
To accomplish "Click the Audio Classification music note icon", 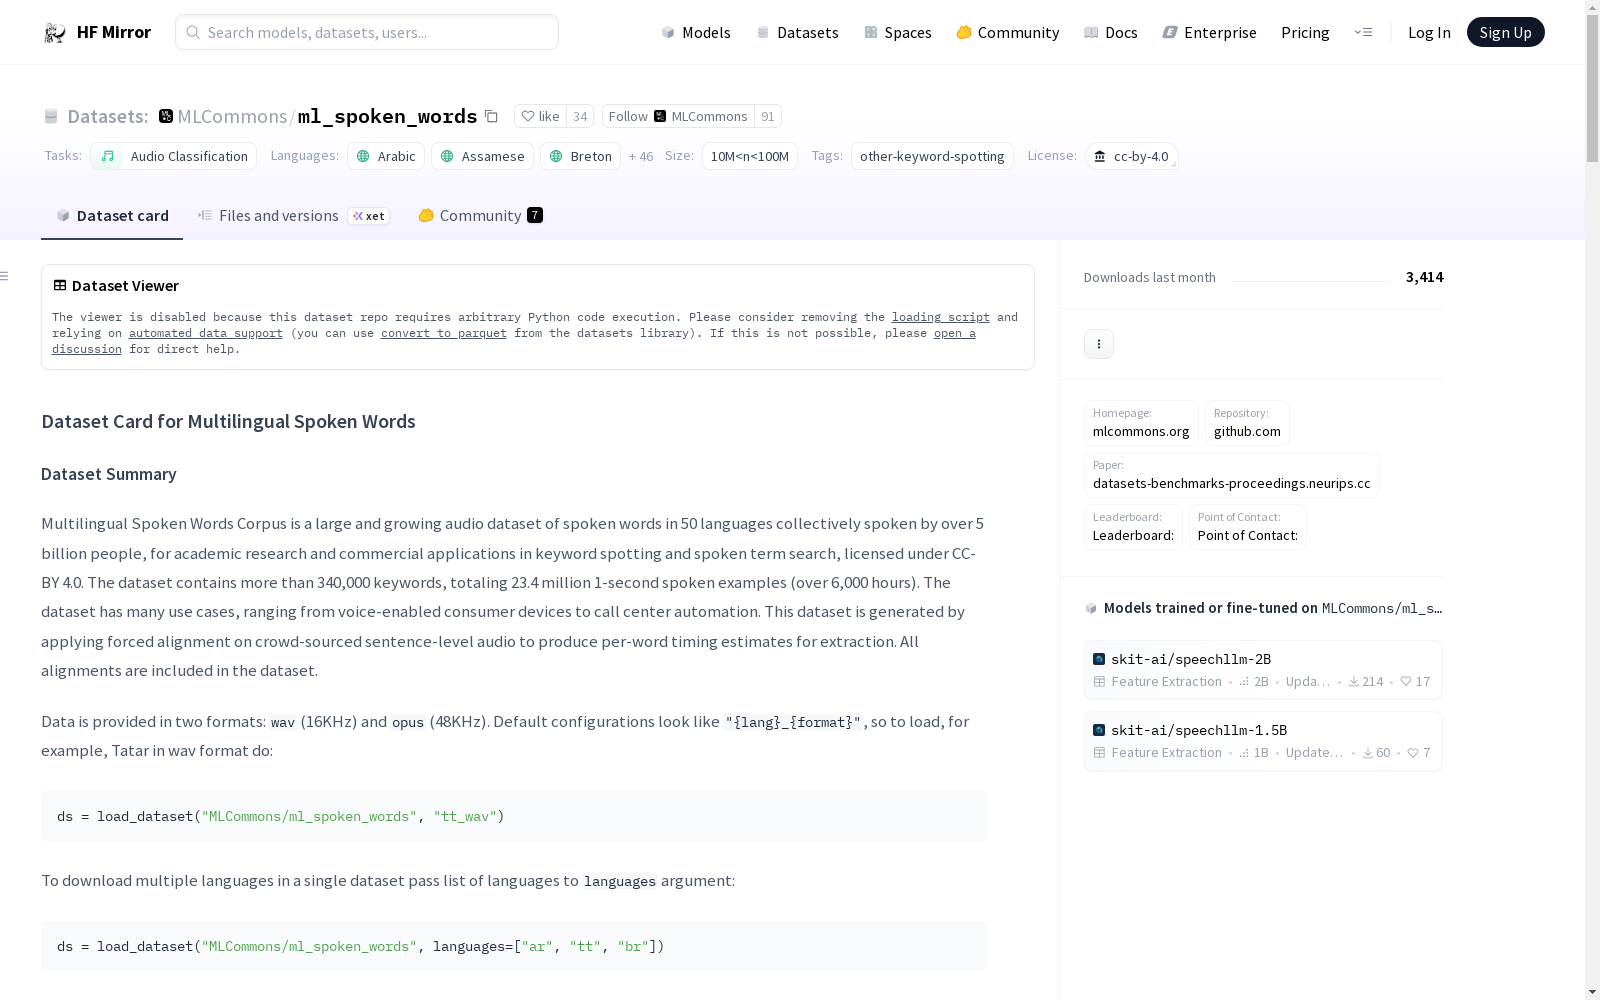I will [108, 156].
